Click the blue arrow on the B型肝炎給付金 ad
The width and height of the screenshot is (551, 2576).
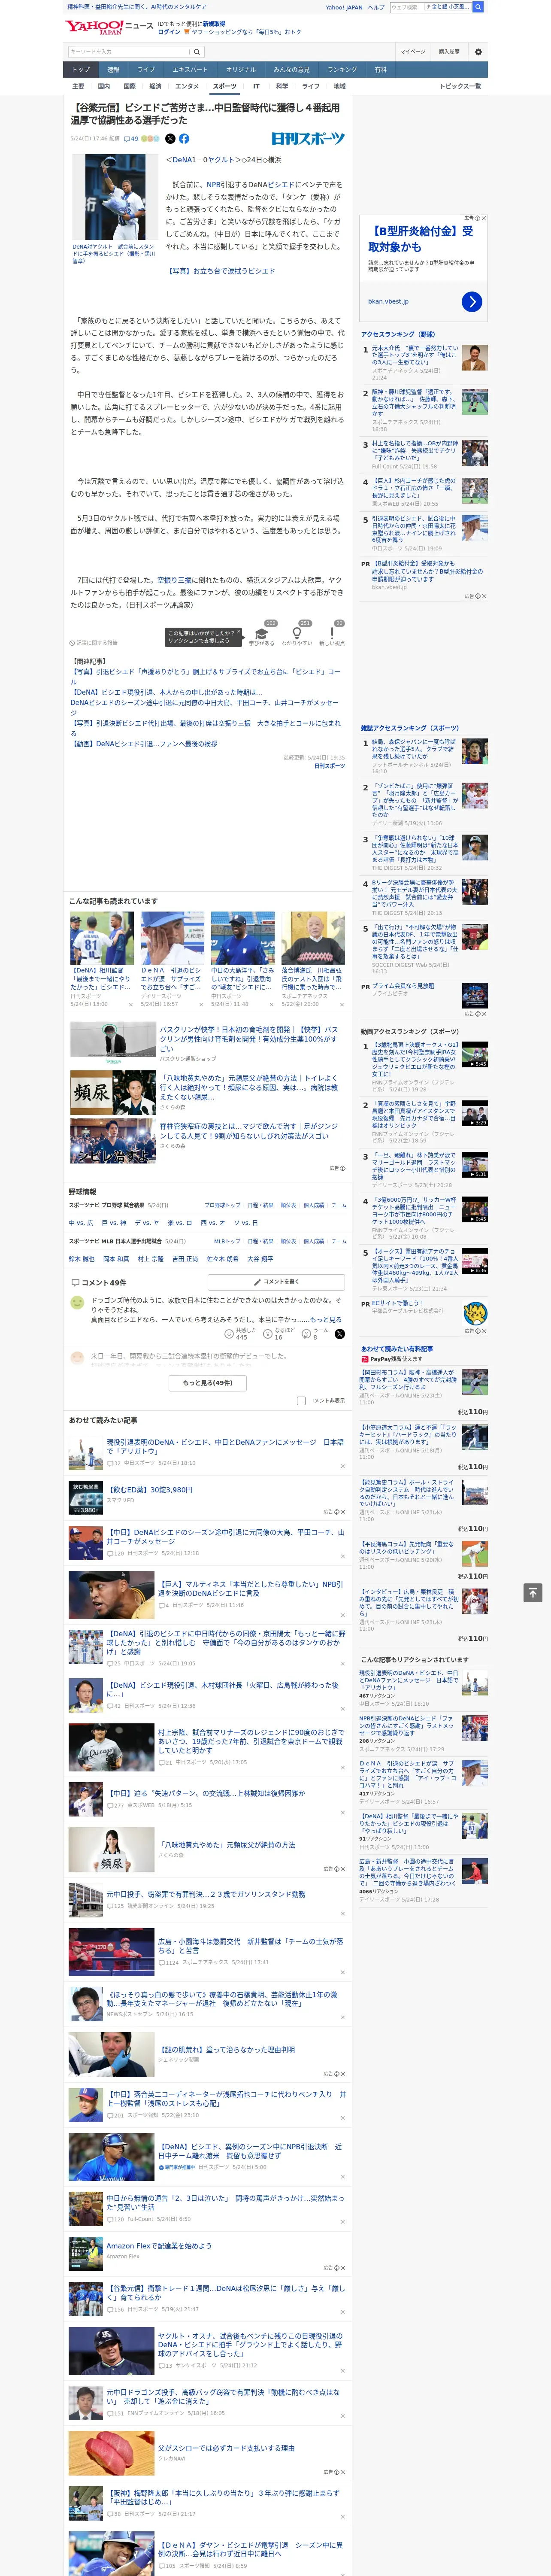coord(472,301)
